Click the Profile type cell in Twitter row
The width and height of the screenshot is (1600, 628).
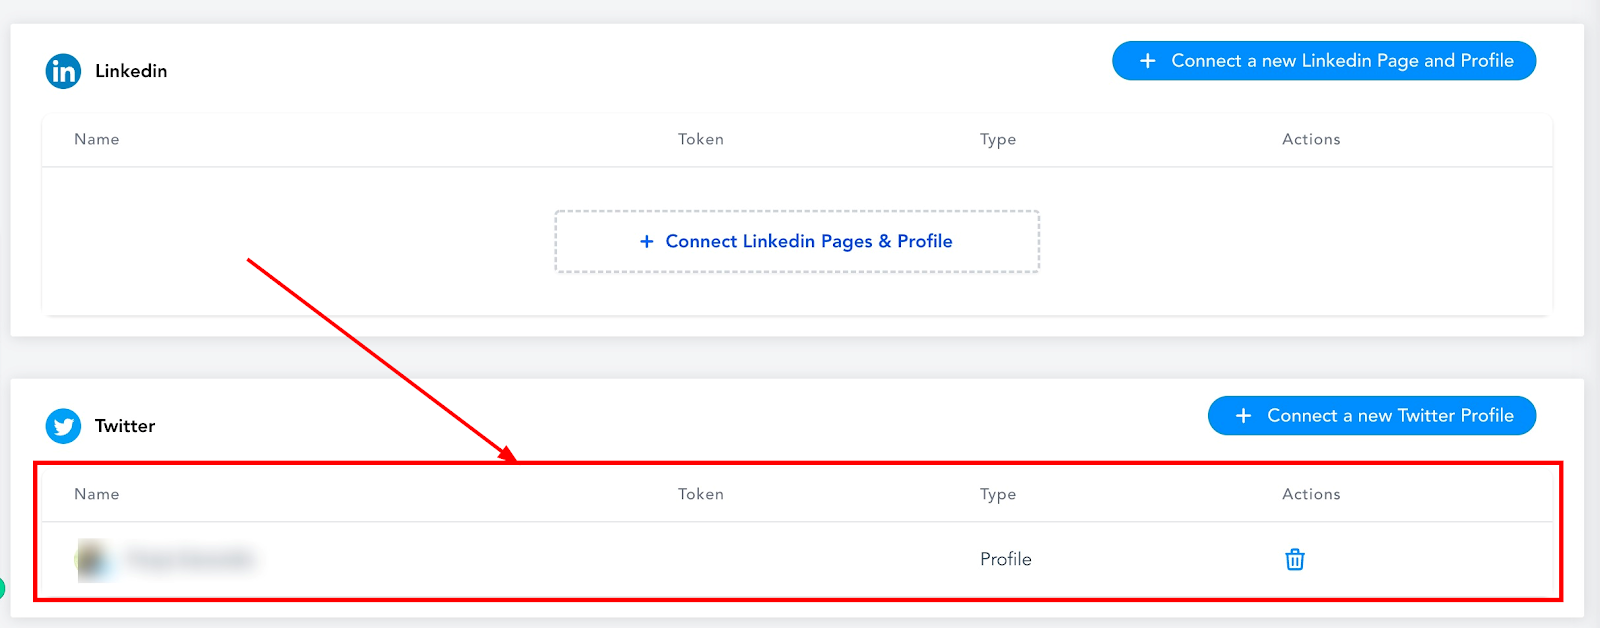[1006, 559]
